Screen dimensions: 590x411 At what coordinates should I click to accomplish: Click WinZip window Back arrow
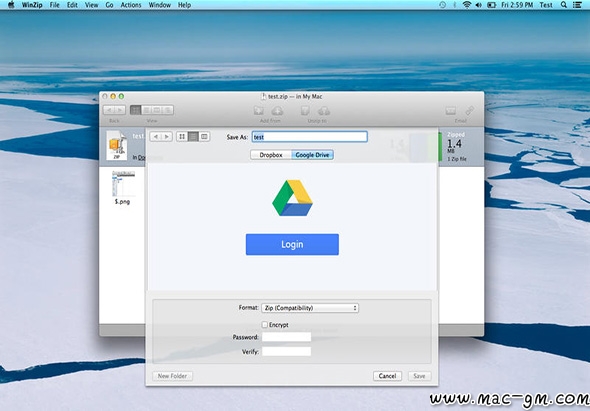109,110
